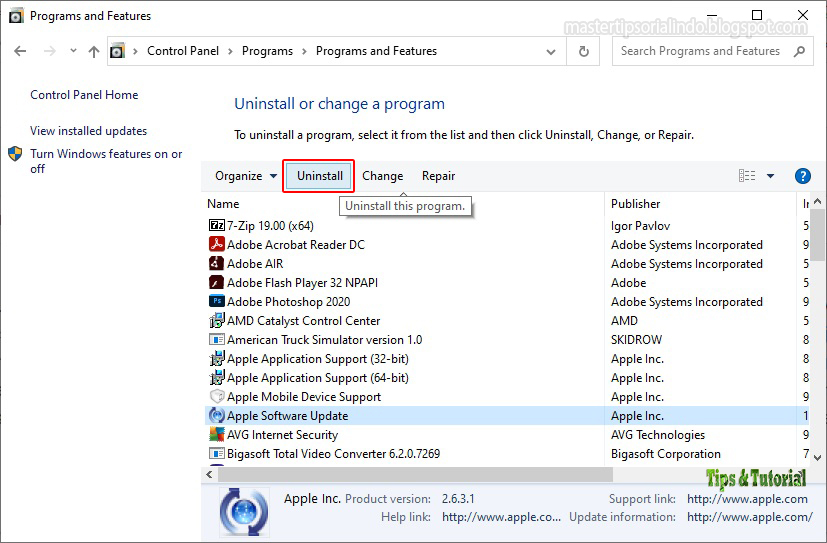Click the Apple Software Update list icon

coord(217,415)
